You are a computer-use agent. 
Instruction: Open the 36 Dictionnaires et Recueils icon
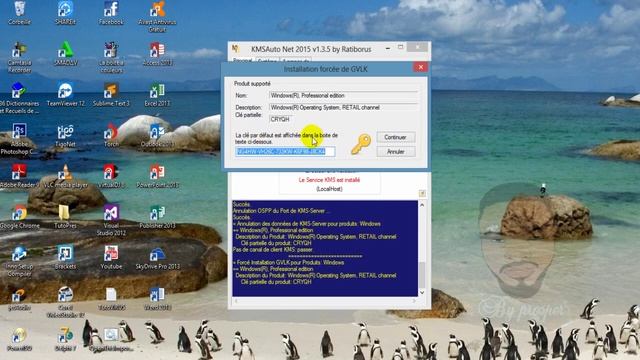click(19, 98)
